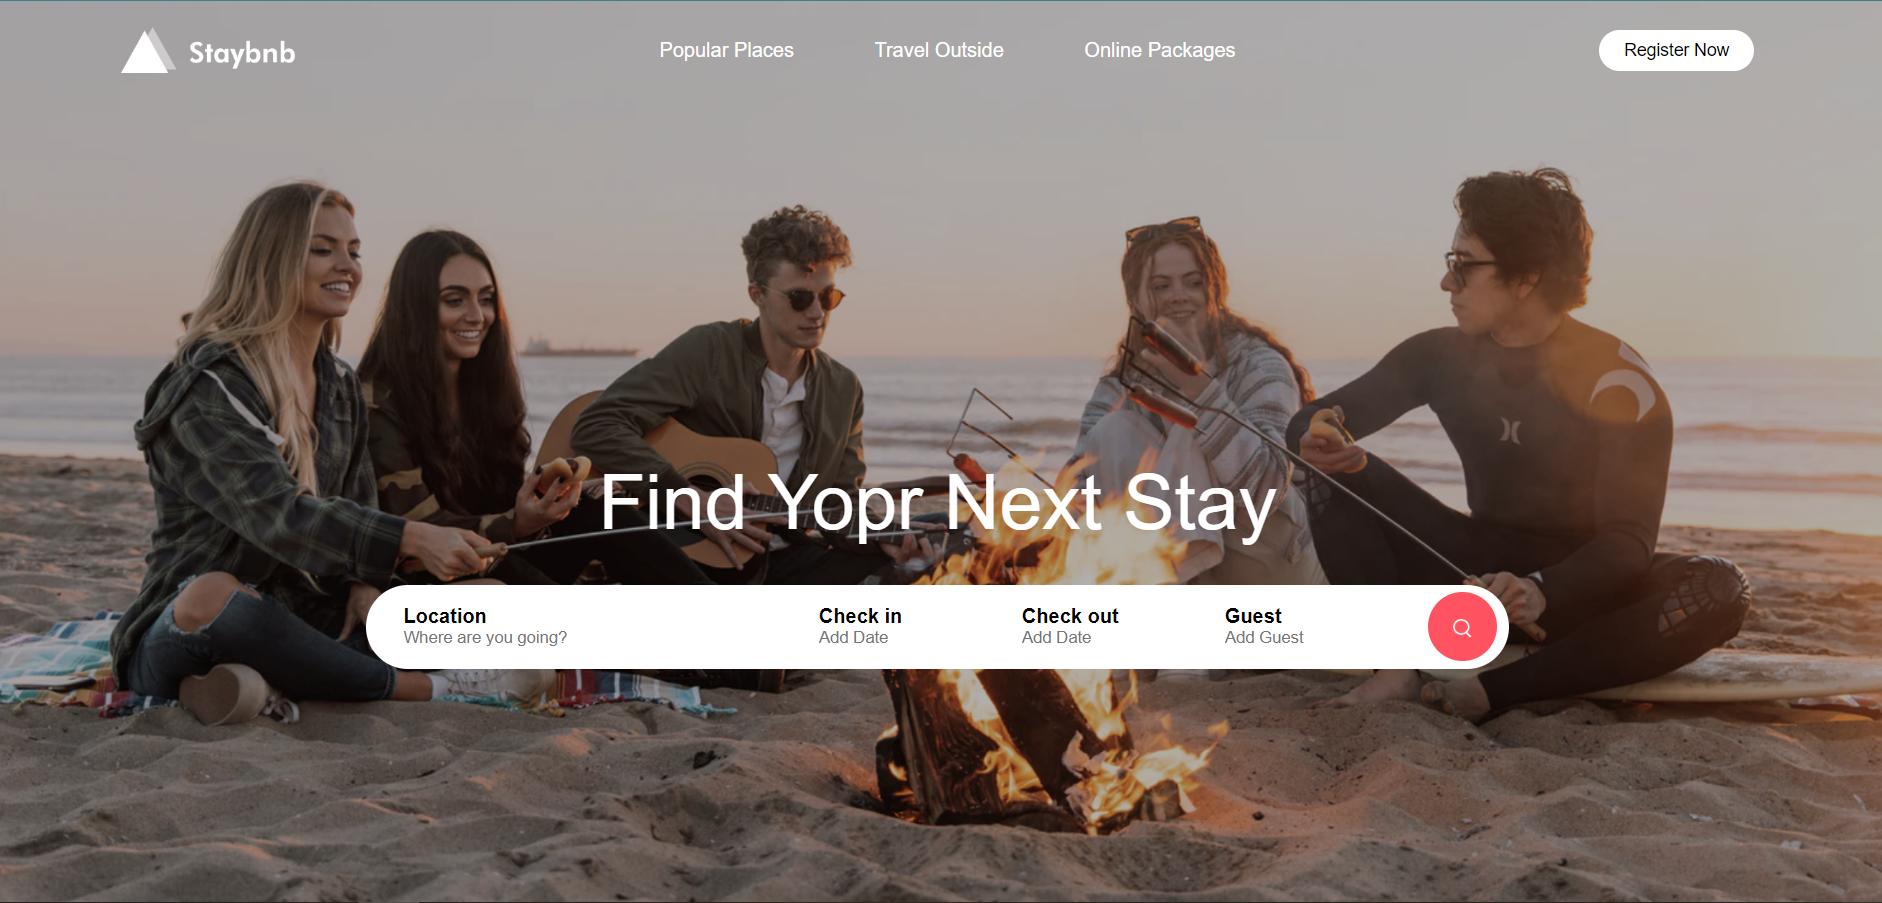
Task: Click the Check out label
Action: (x=1070, y=616)
